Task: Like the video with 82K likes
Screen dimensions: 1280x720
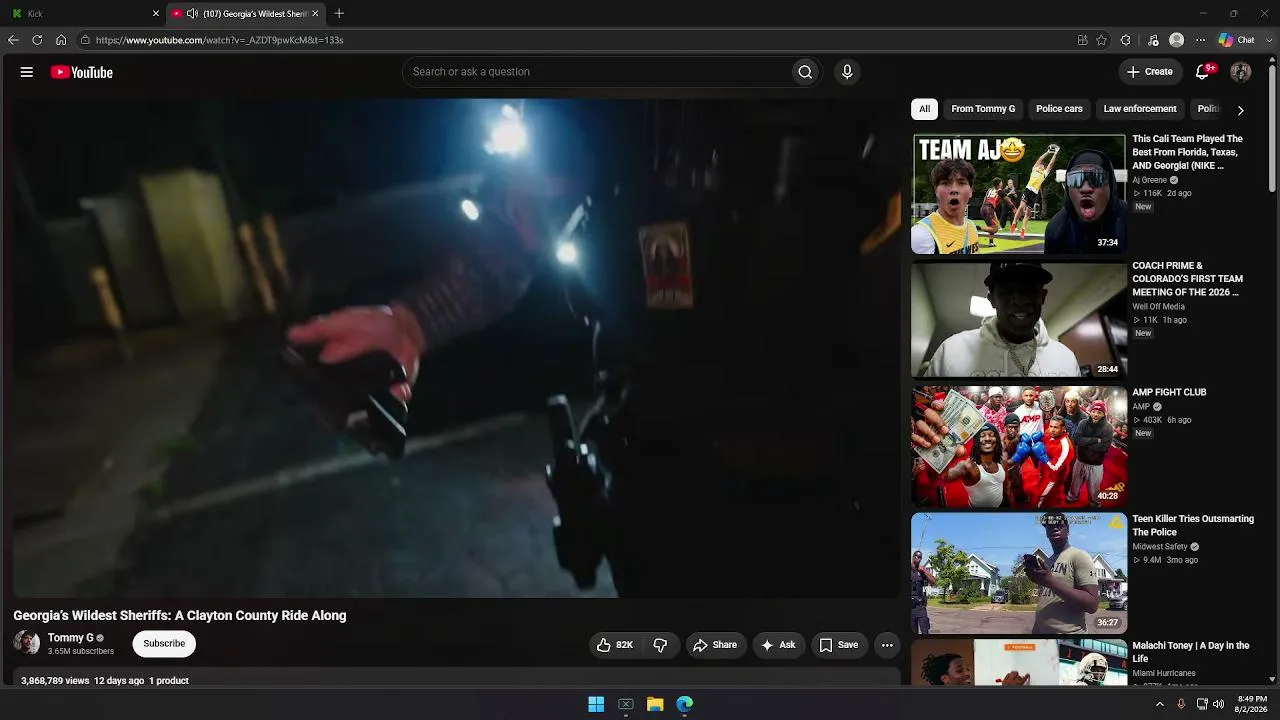Action: tap(615, 645)
